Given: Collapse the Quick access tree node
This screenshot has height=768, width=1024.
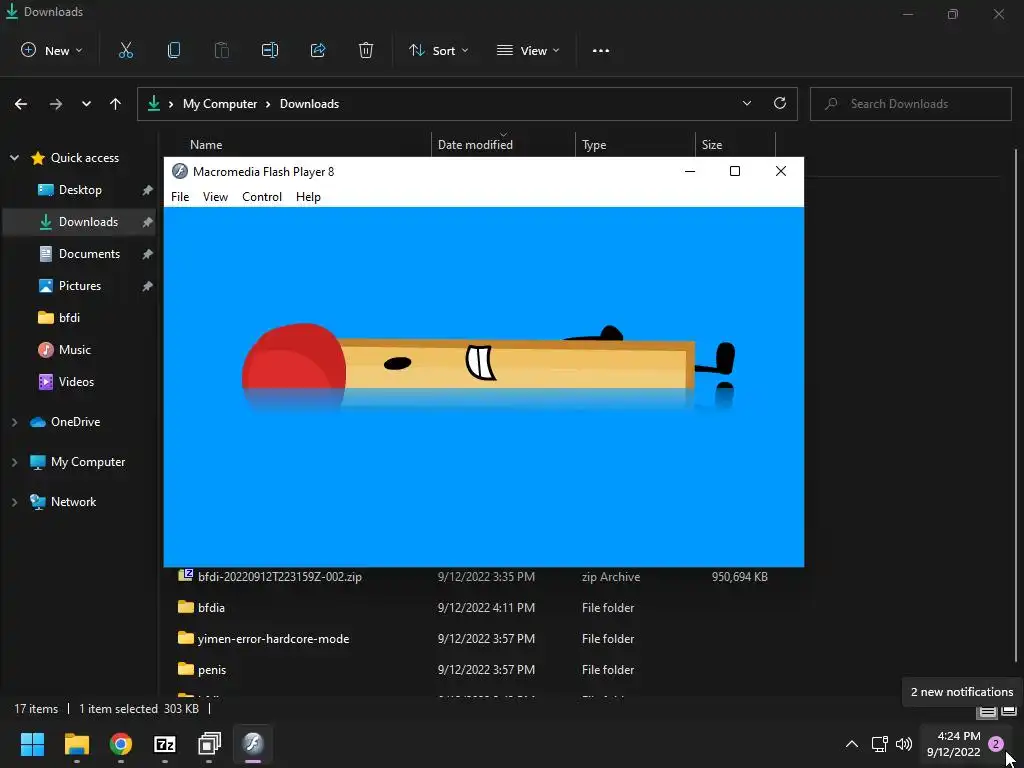Looking at the screenshot, I should [x=14, y=158].
